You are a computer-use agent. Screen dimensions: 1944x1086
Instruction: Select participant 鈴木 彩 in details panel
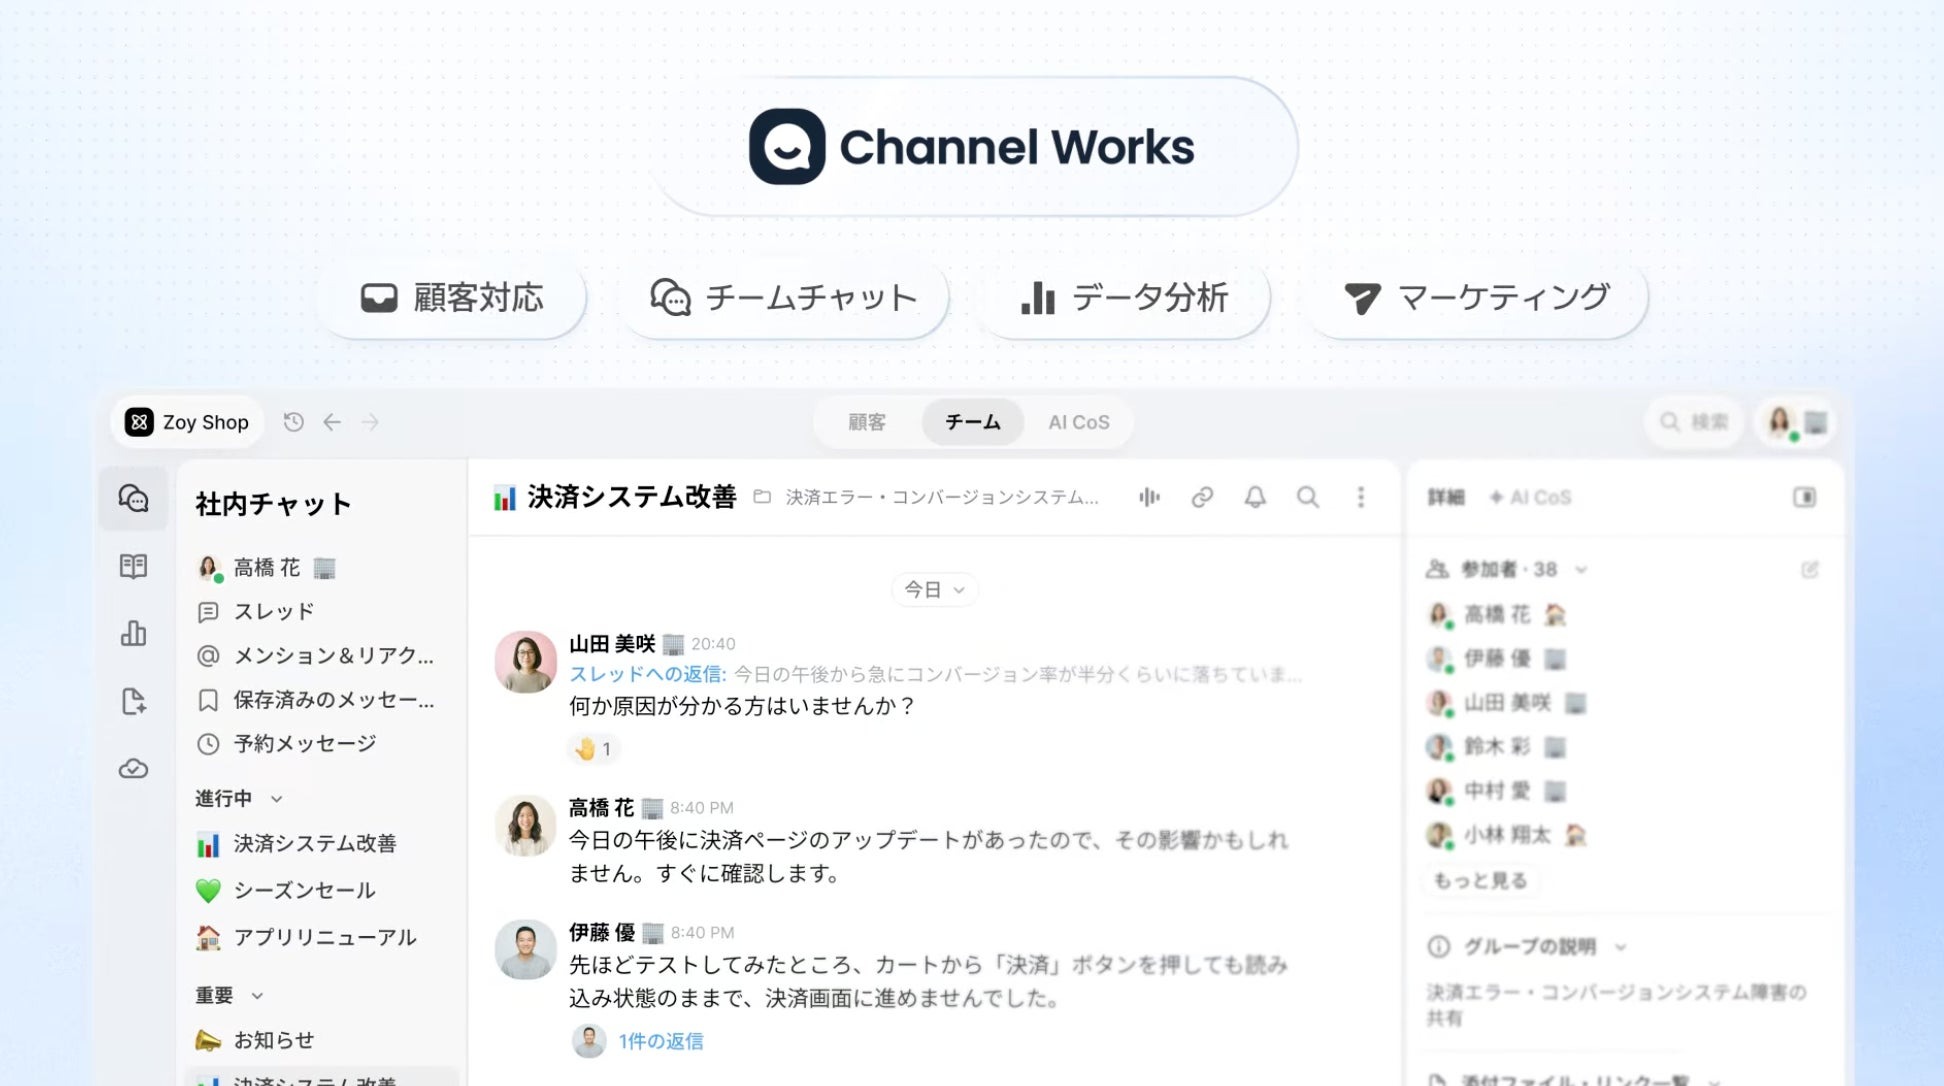[x=1496, y=747]
